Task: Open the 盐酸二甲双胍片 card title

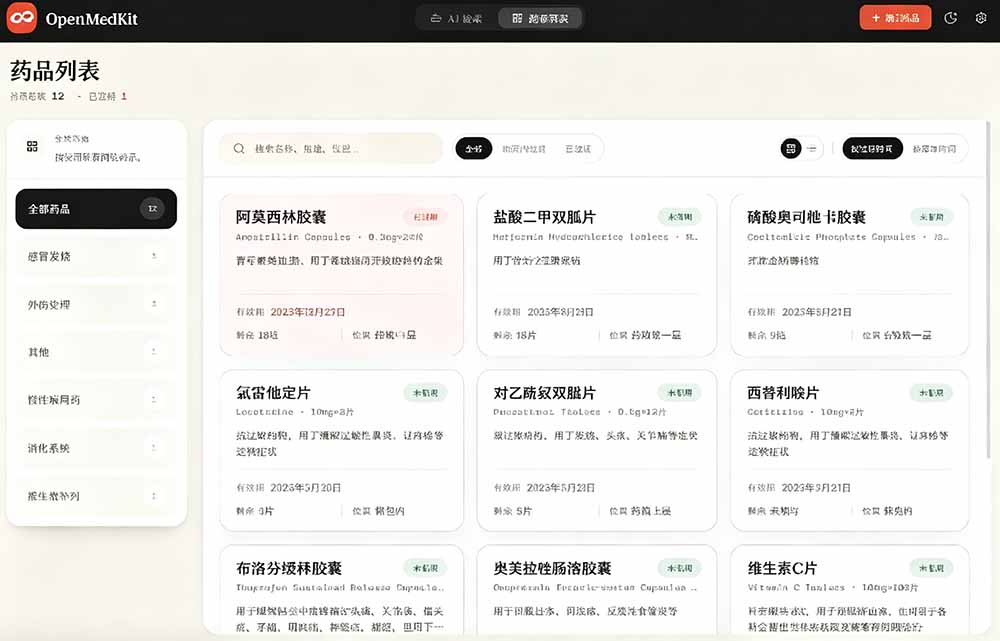Action: point(544,217)
